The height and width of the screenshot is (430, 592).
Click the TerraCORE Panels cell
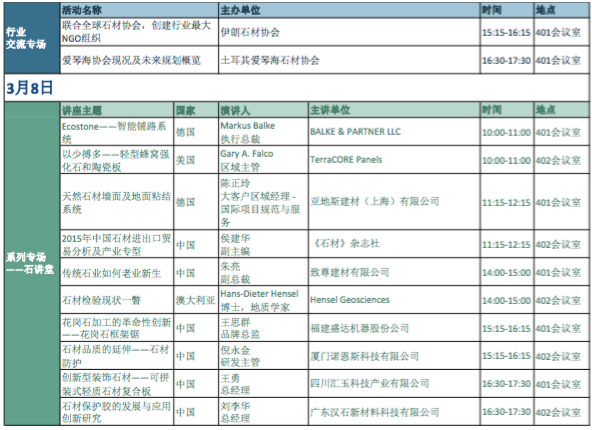coord(394,160)
